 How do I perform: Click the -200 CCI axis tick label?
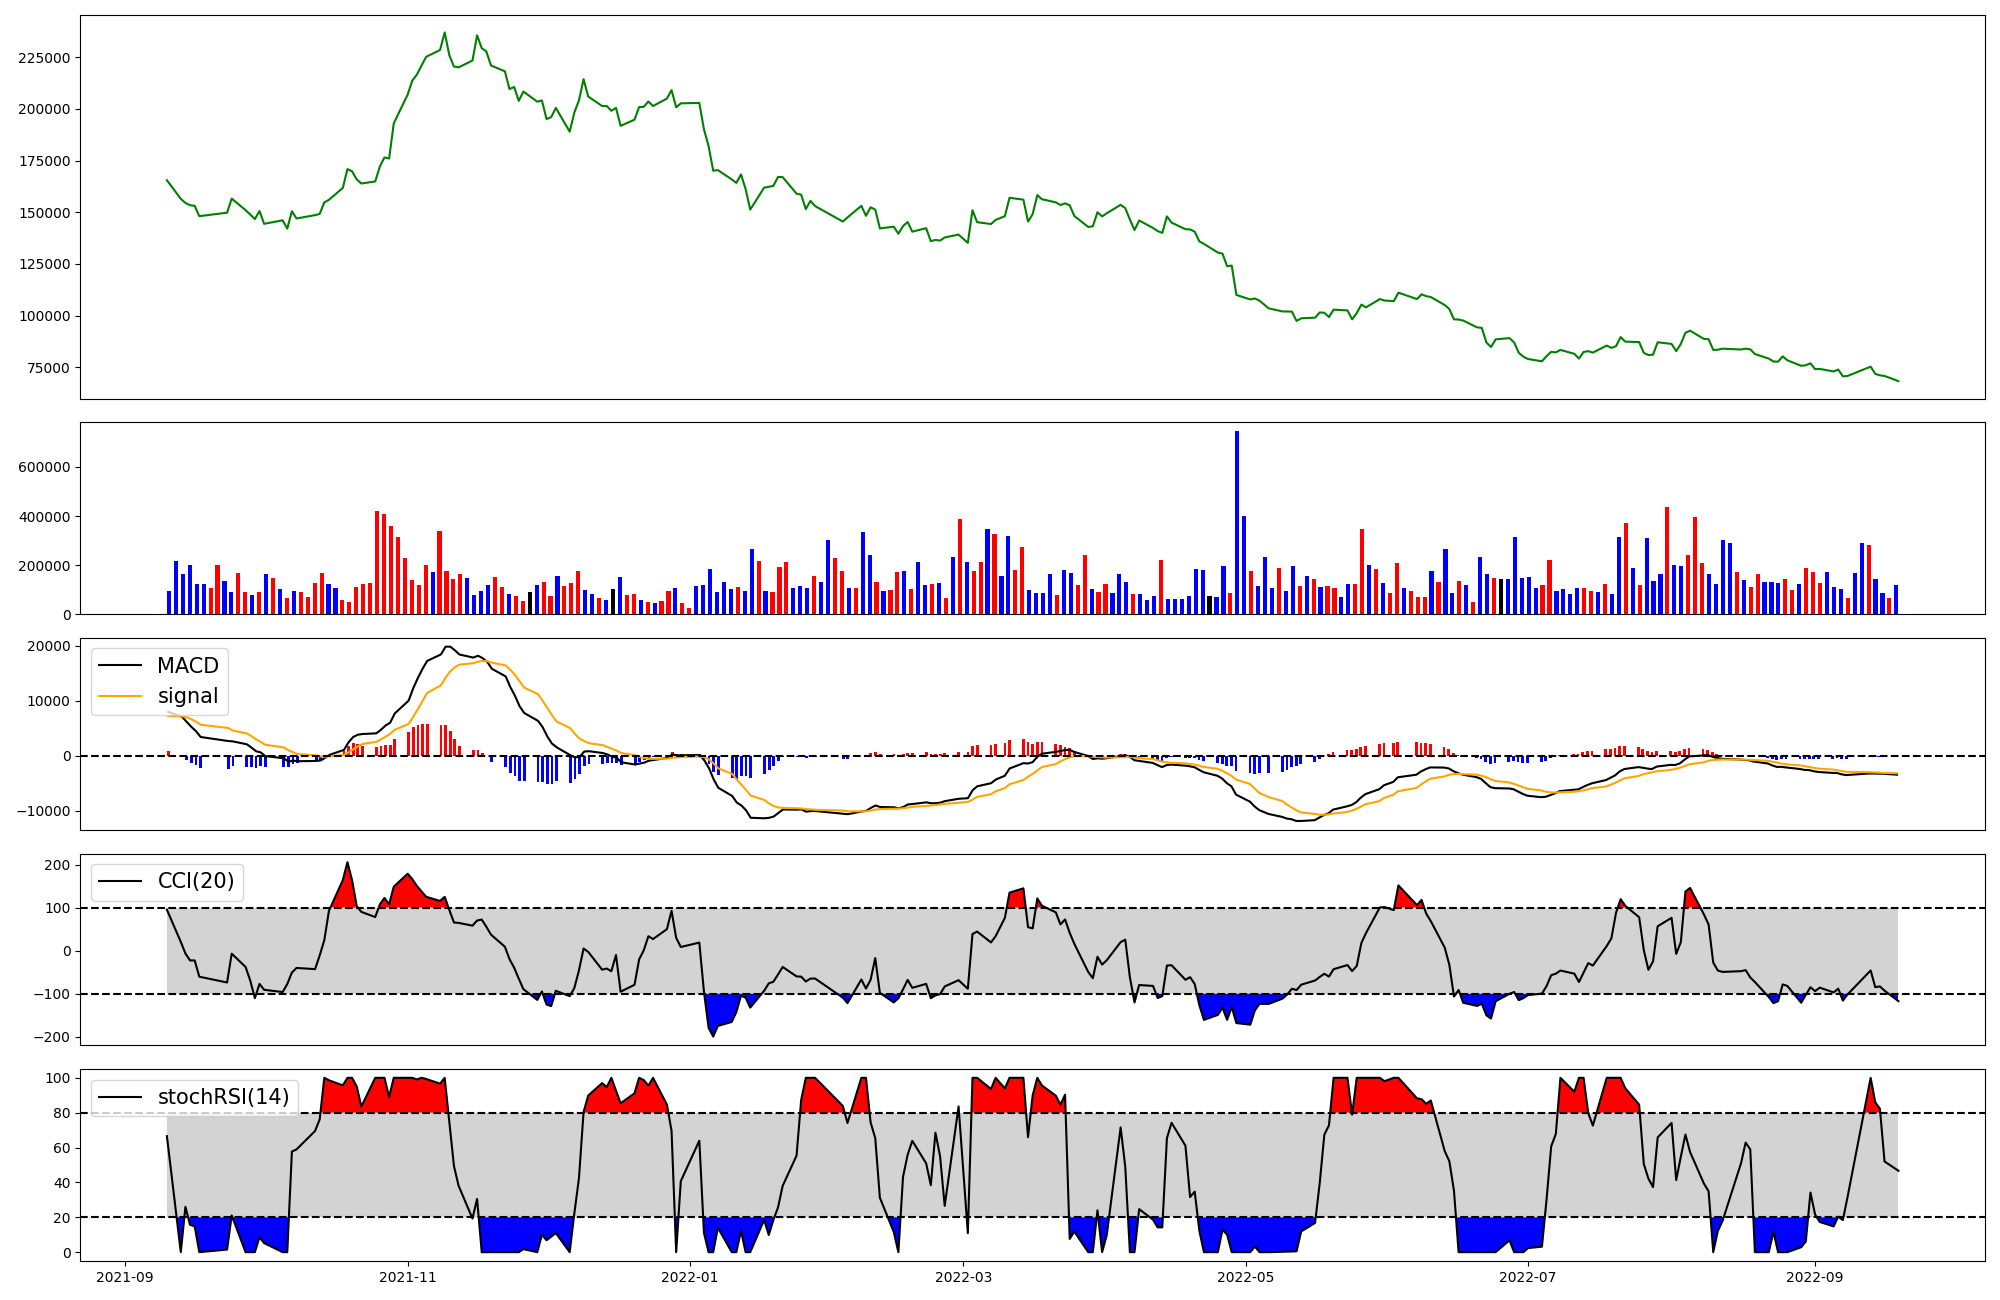[x=52, y=1038]
